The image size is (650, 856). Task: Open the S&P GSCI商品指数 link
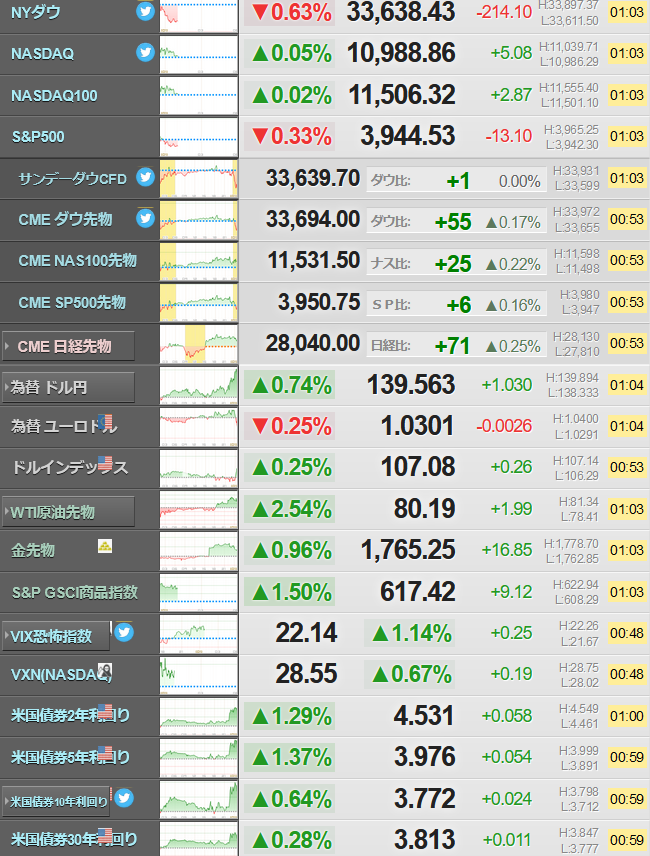[75, 592]
